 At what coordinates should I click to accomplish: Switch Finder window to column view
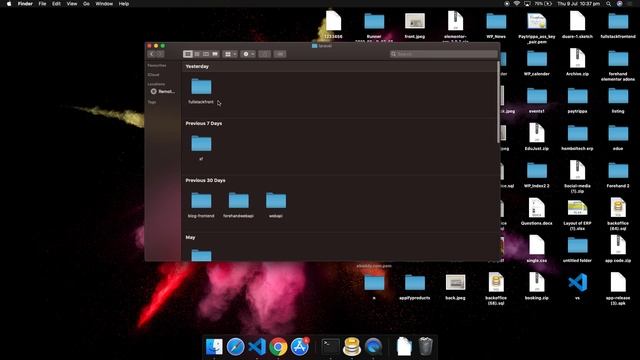206,54
